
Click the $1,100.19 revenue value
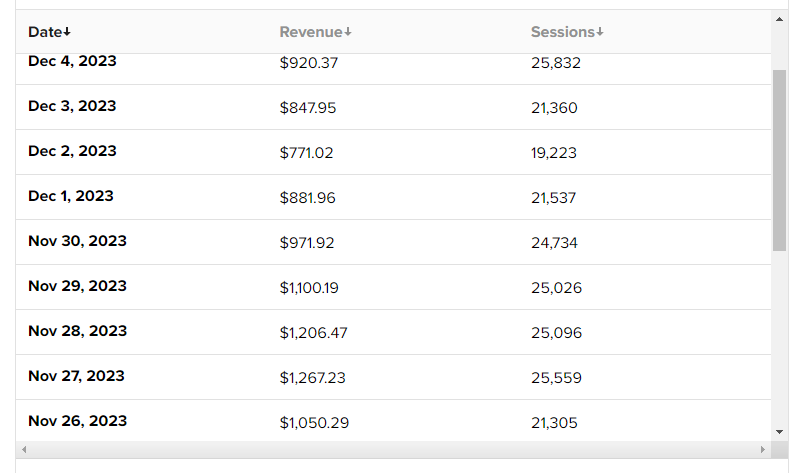pyautogui.click(x=309, y=288)
